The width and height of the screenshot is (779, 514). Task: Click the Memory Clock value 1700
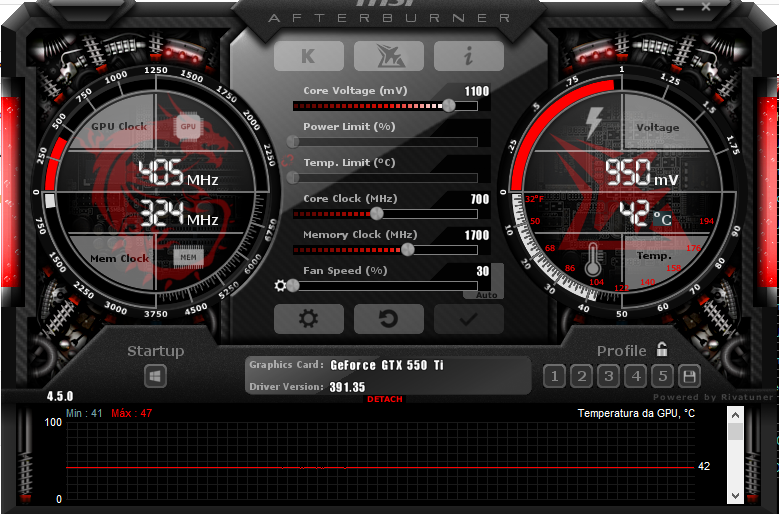[x=477, y=235]
